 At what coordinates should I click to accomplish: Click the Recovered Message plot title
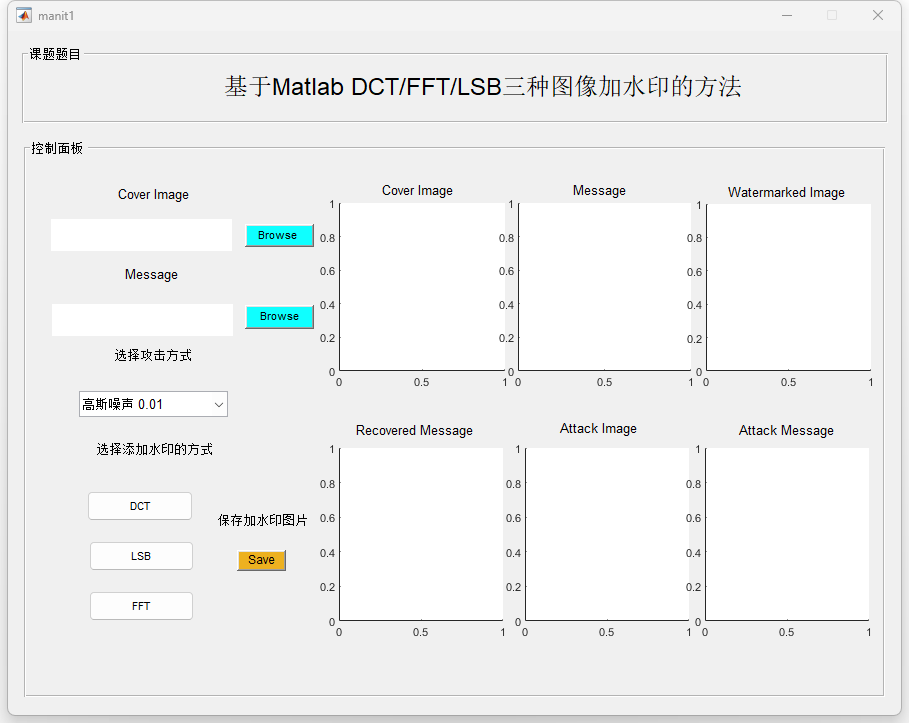[414, 431]
